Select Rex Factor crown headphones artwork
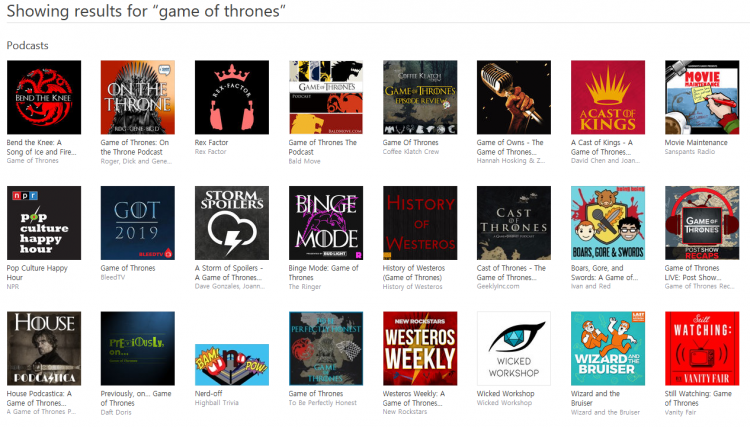The image size is (750, 427). click(x=232, y=97)
